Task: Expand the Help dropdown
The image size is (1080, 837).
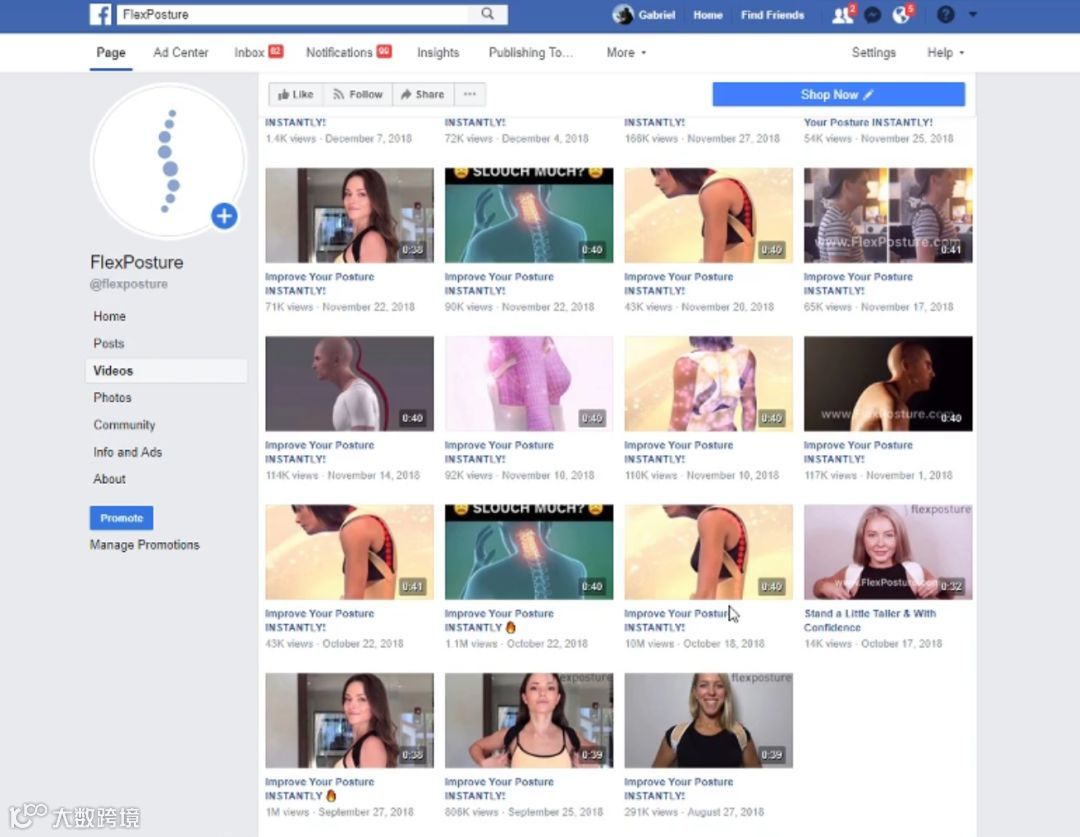Action: [x=945, y=52]
